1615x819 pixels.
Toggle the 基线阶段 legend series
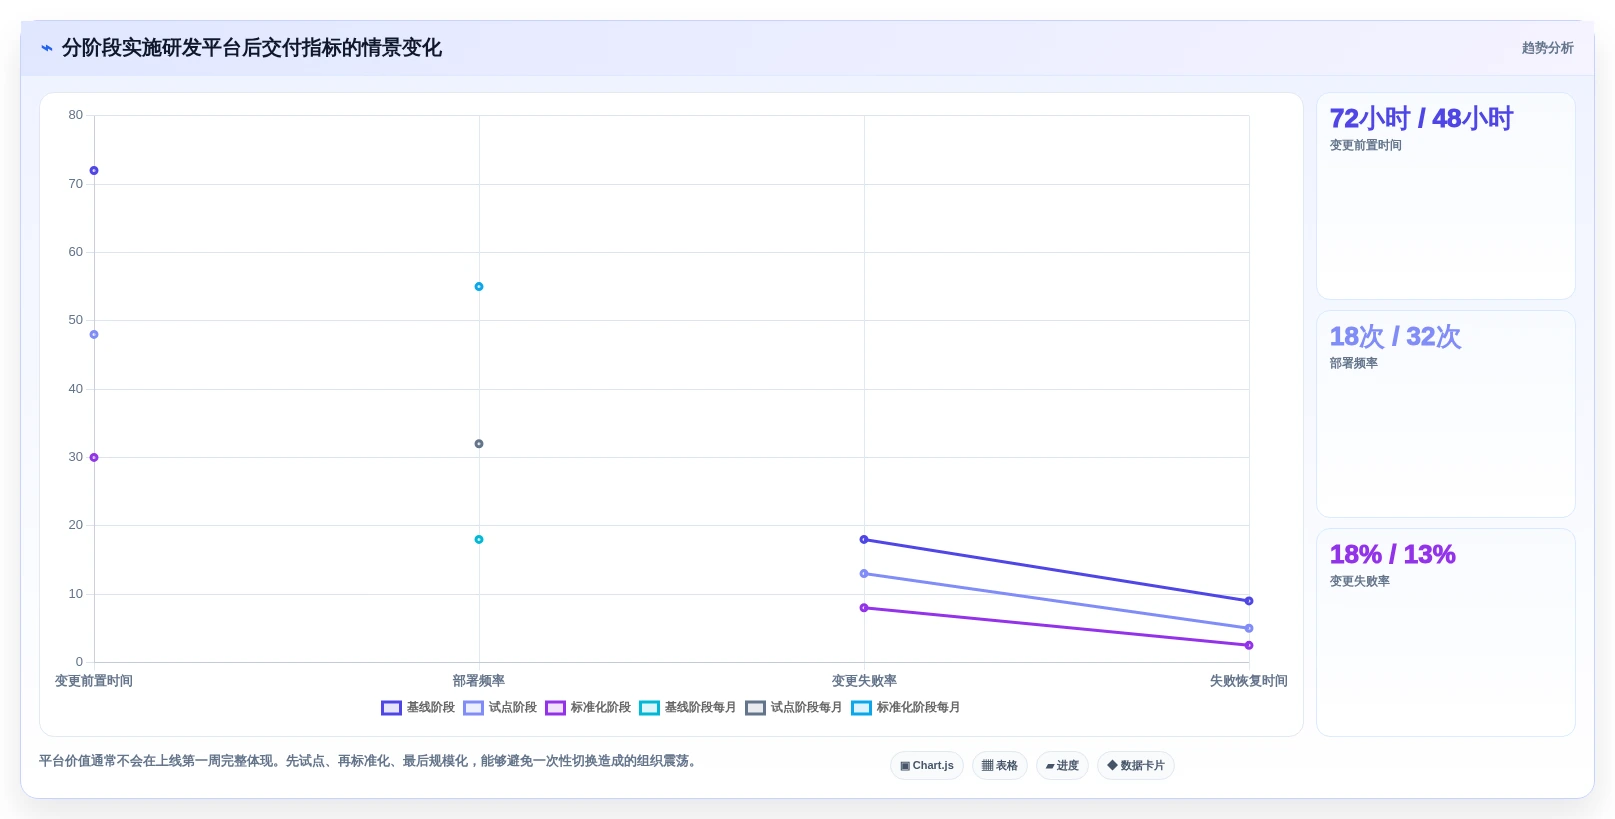(x=418, y=708)
